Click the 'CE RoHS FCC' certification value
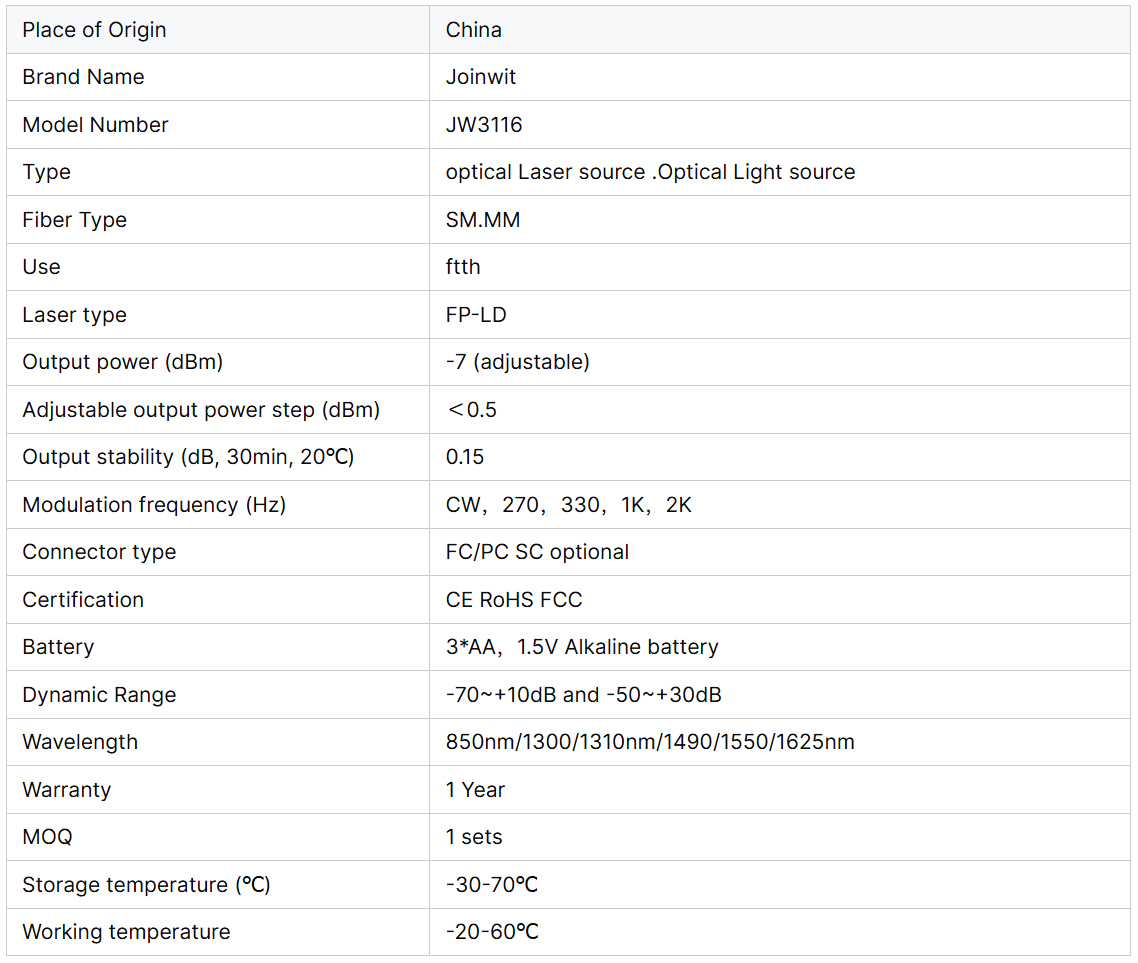This screenshot has height=963, width=1138. (514, 600)
